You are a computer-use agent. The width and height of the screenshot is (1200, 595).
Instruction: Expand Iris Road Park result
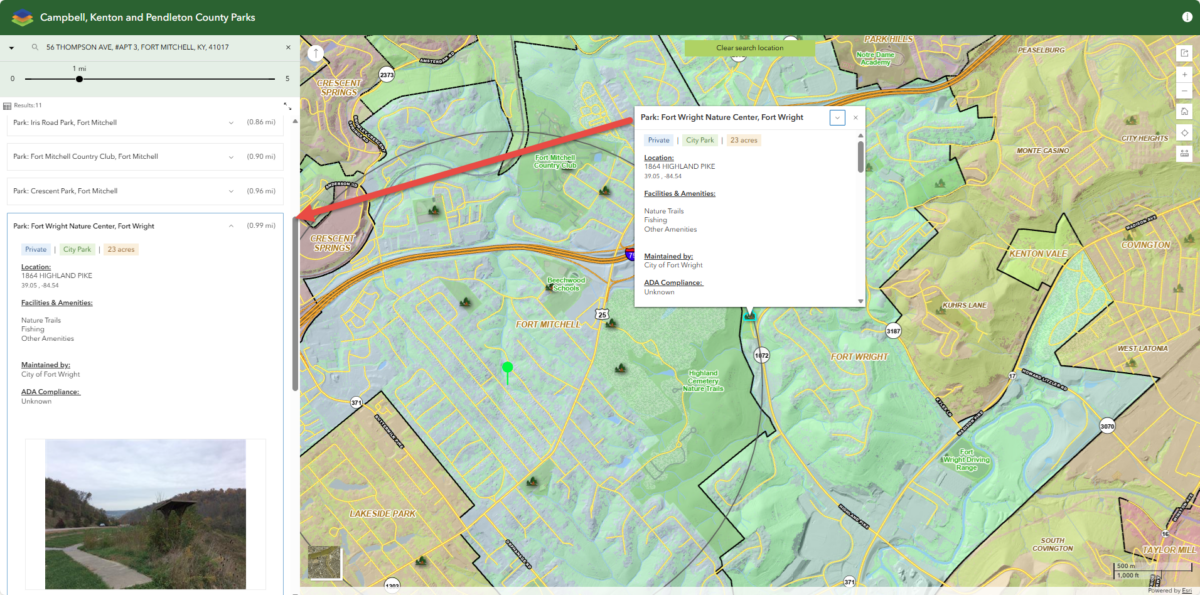(231, 122)
